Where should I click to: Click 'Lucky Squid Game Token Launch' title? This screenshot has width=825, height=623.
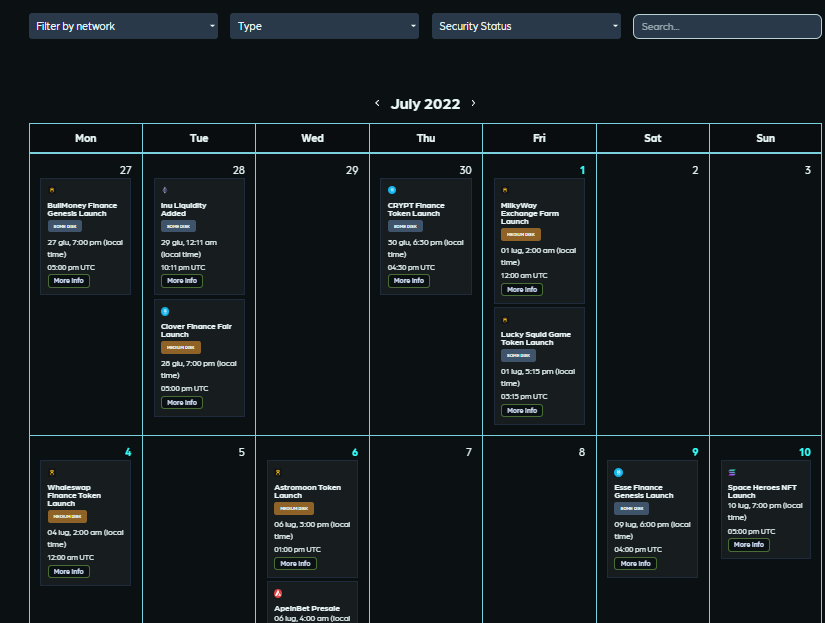pos(536,338)
